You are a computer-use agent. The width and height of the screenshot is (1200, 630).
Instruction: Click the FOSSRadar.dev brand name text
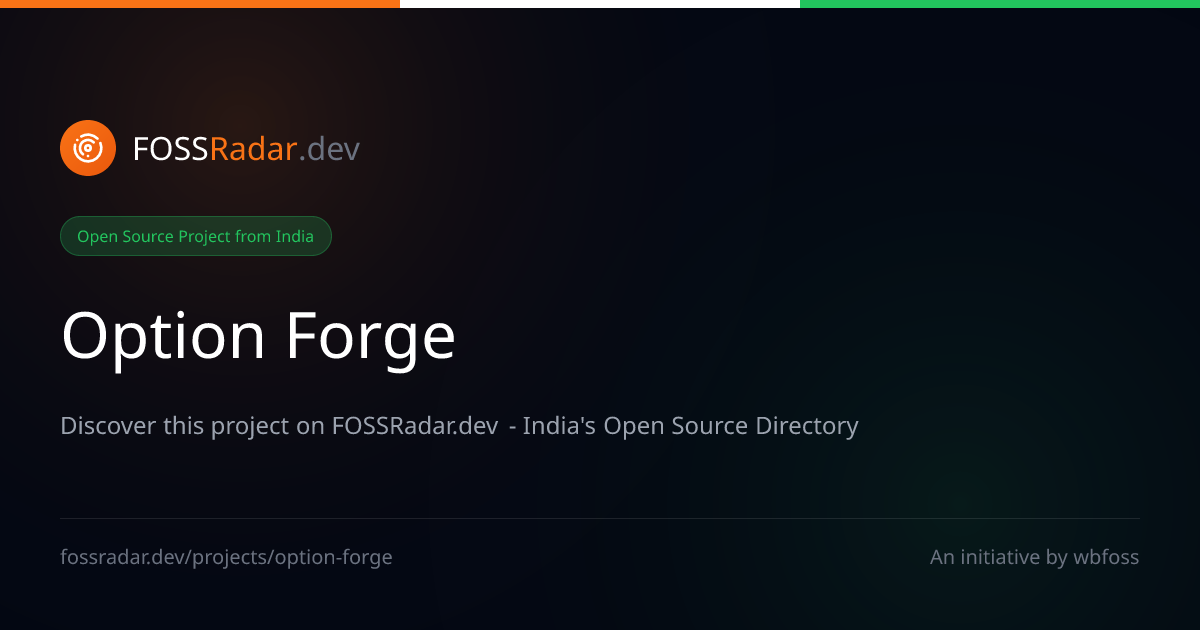(246, 149)
